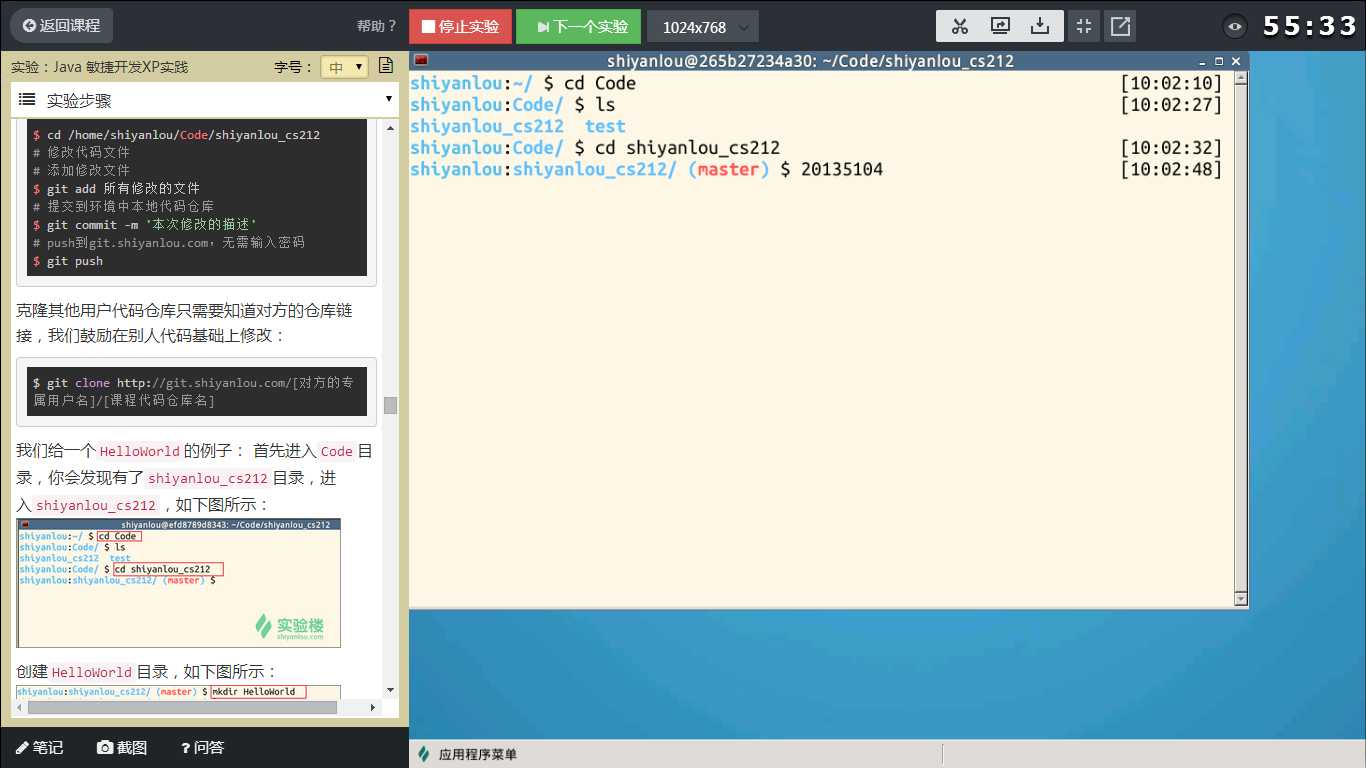
Task: Toggle the eye visibility icon near timer
Action: point(1236,27)
